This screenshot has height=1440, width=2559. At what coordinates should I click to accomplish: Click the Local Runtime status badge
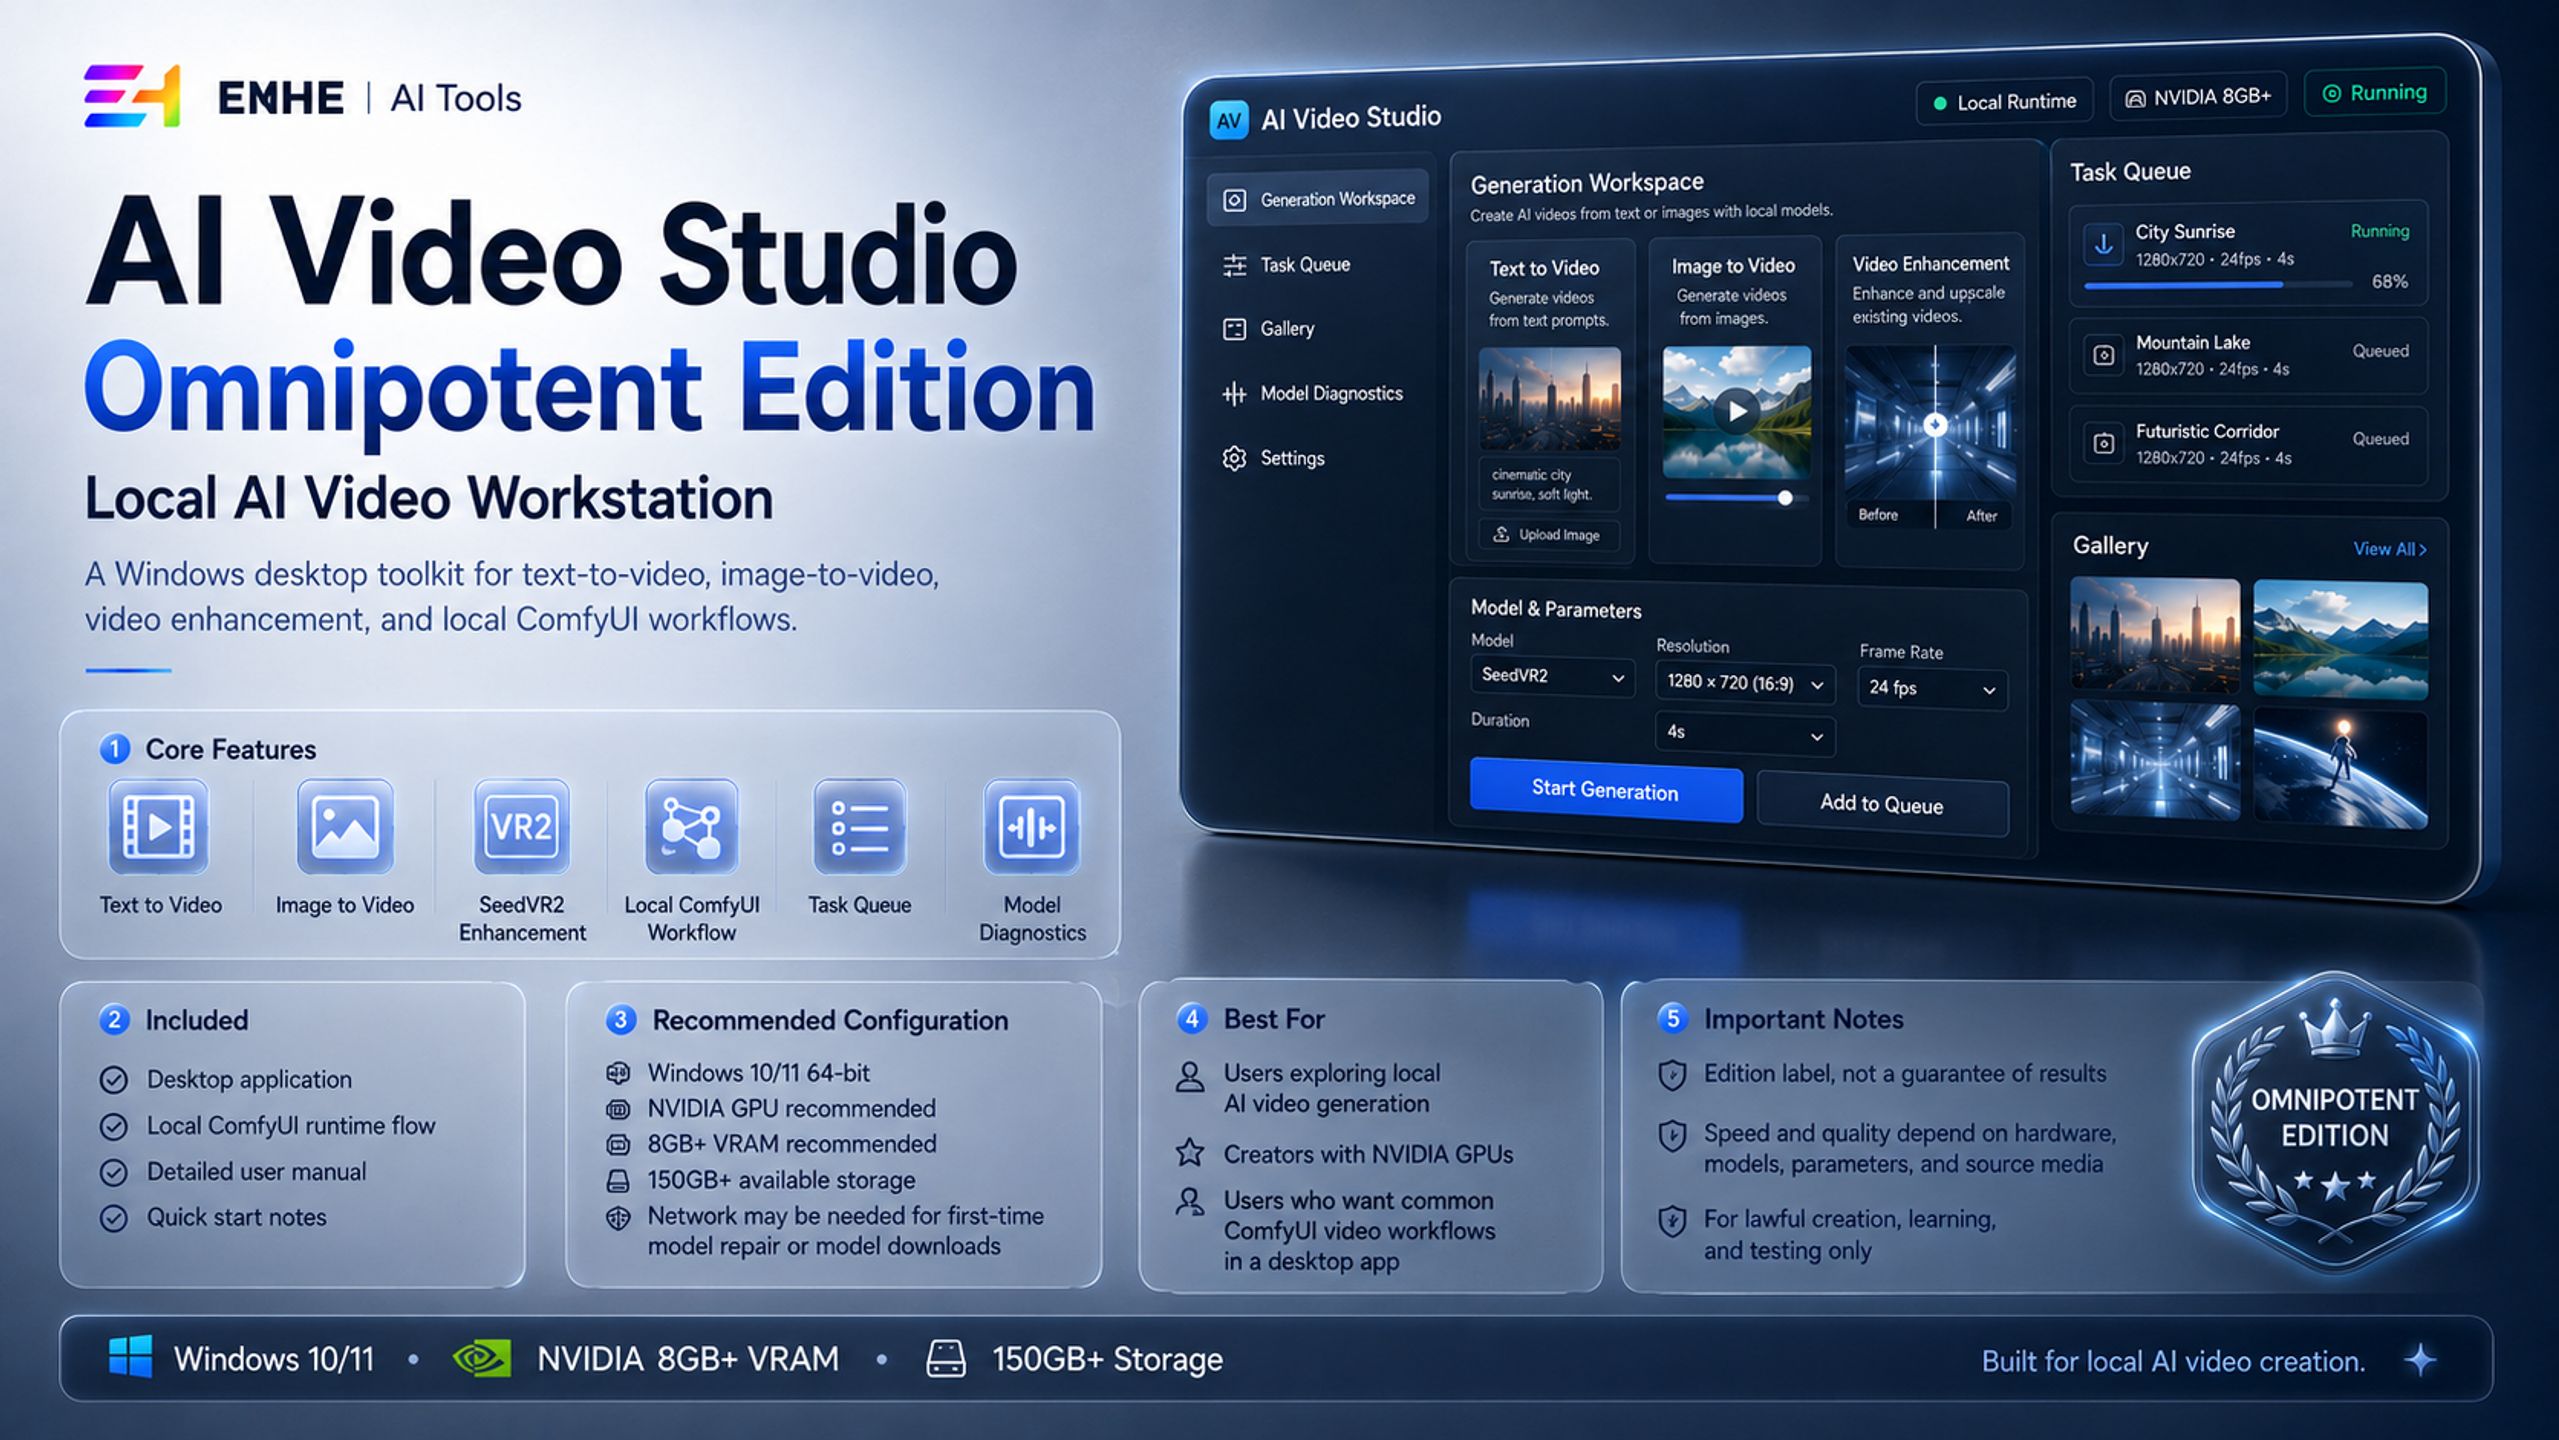2005,102
